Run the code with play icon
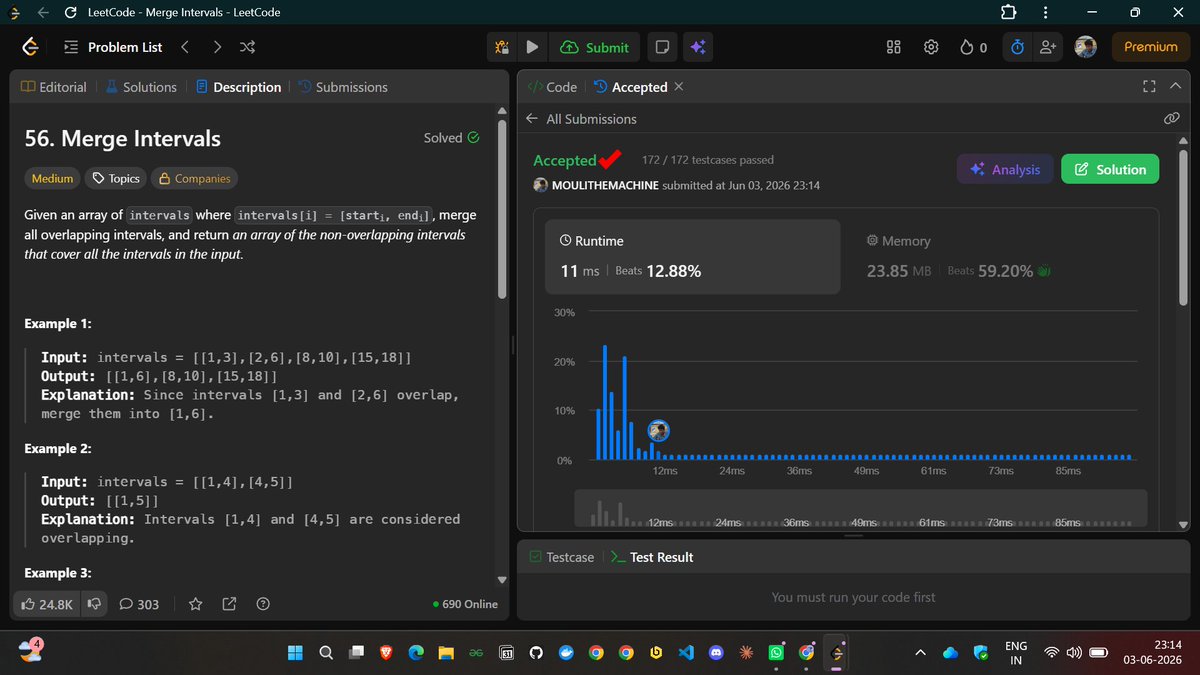The height and width of the screenshot is (675, 1200). click(532, 47)
